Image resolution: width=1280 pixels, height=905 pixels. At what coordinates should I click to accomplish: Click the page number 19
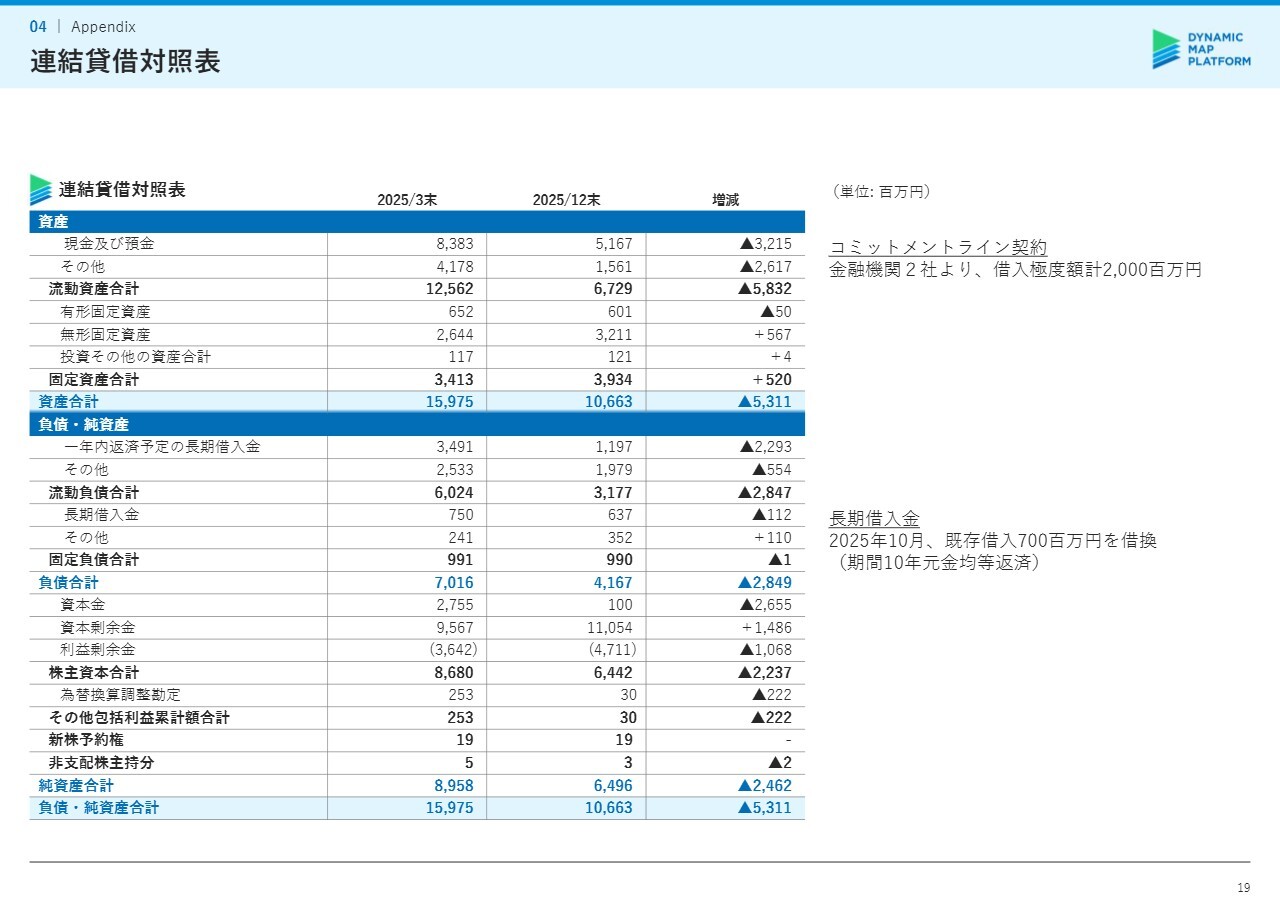tap(1243, 888)
